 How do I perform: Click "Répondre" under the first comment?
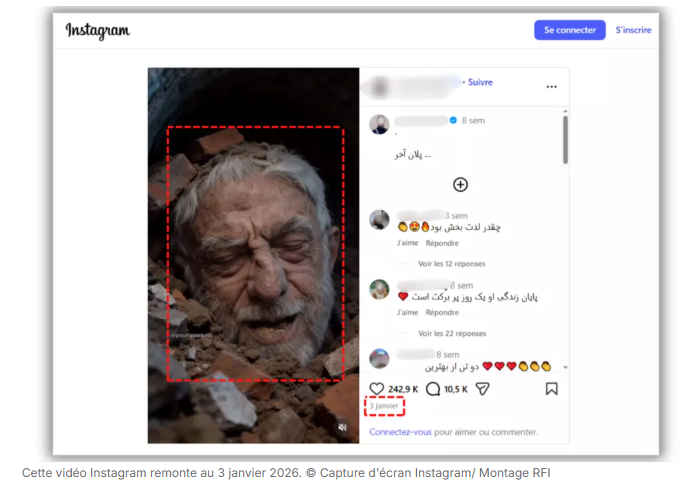pyautogui.click(x=441, y=243)
